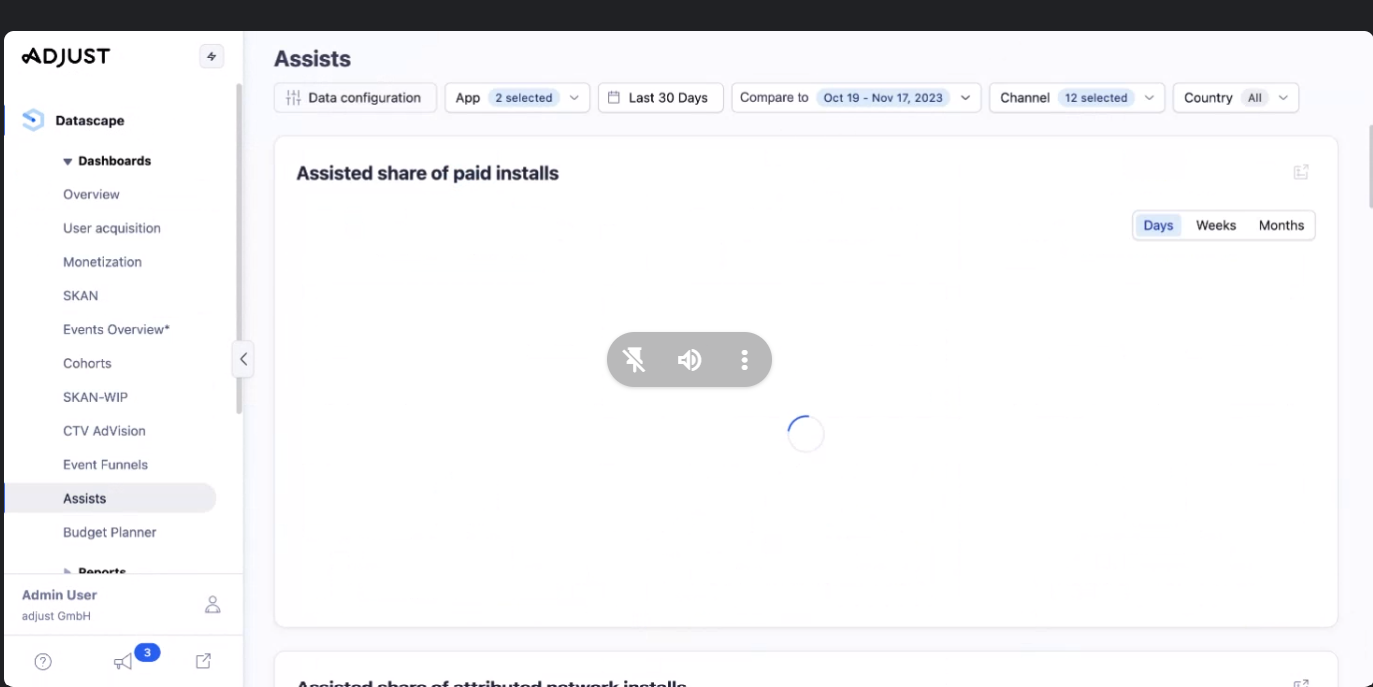1373x687 pixels.
Task: Switch chart granularity to Weeks
Action: point(1216,226)
